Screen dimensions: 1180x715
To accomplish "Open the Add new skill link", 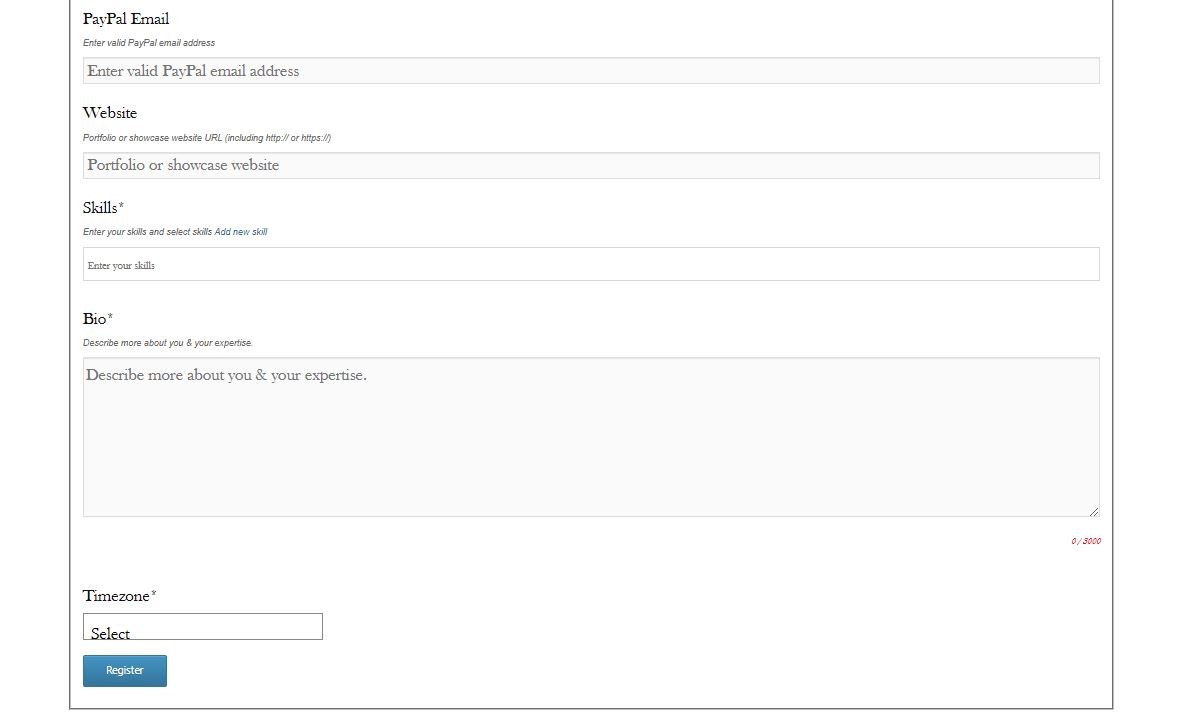I will click(x=241, y=232).
